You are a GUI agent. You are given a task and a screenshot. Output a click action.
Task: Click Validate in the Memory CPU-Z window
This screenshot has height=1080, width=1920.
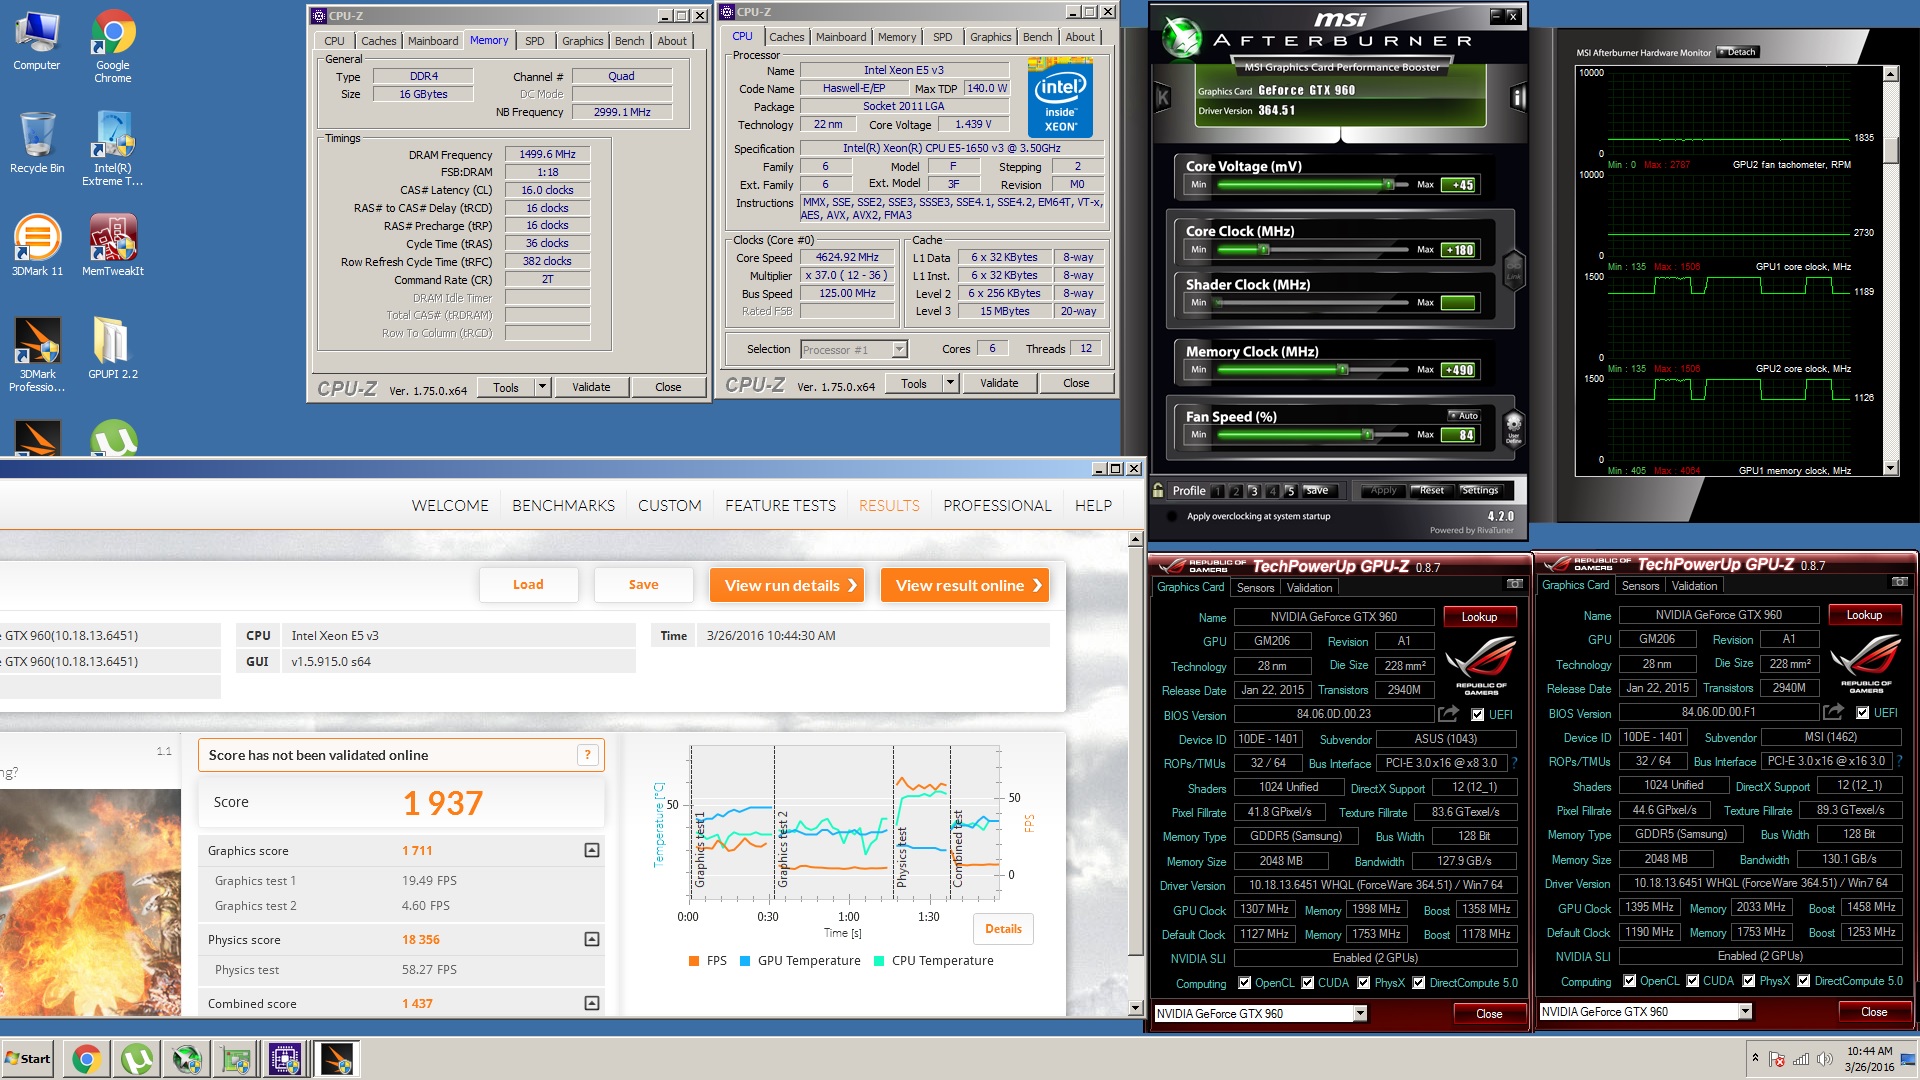[591, 387]
